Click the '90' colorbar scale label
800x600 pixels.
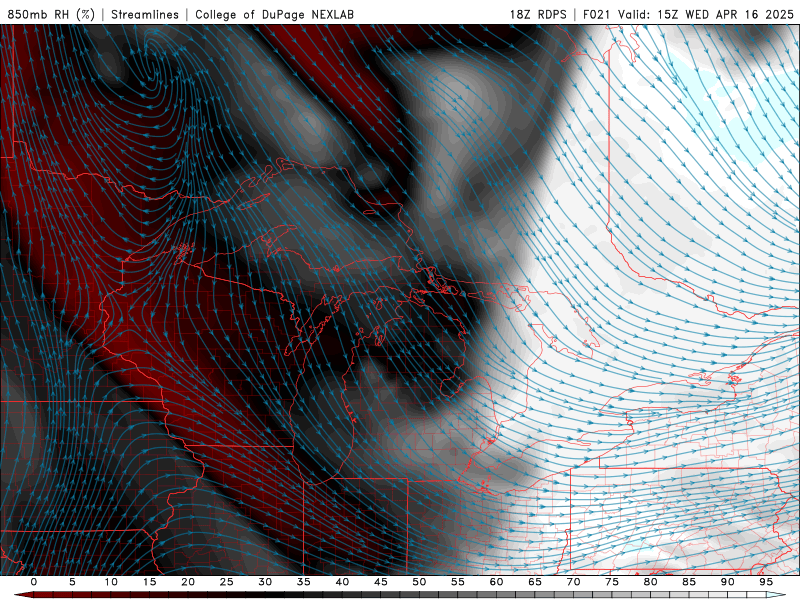coord(728,582)
